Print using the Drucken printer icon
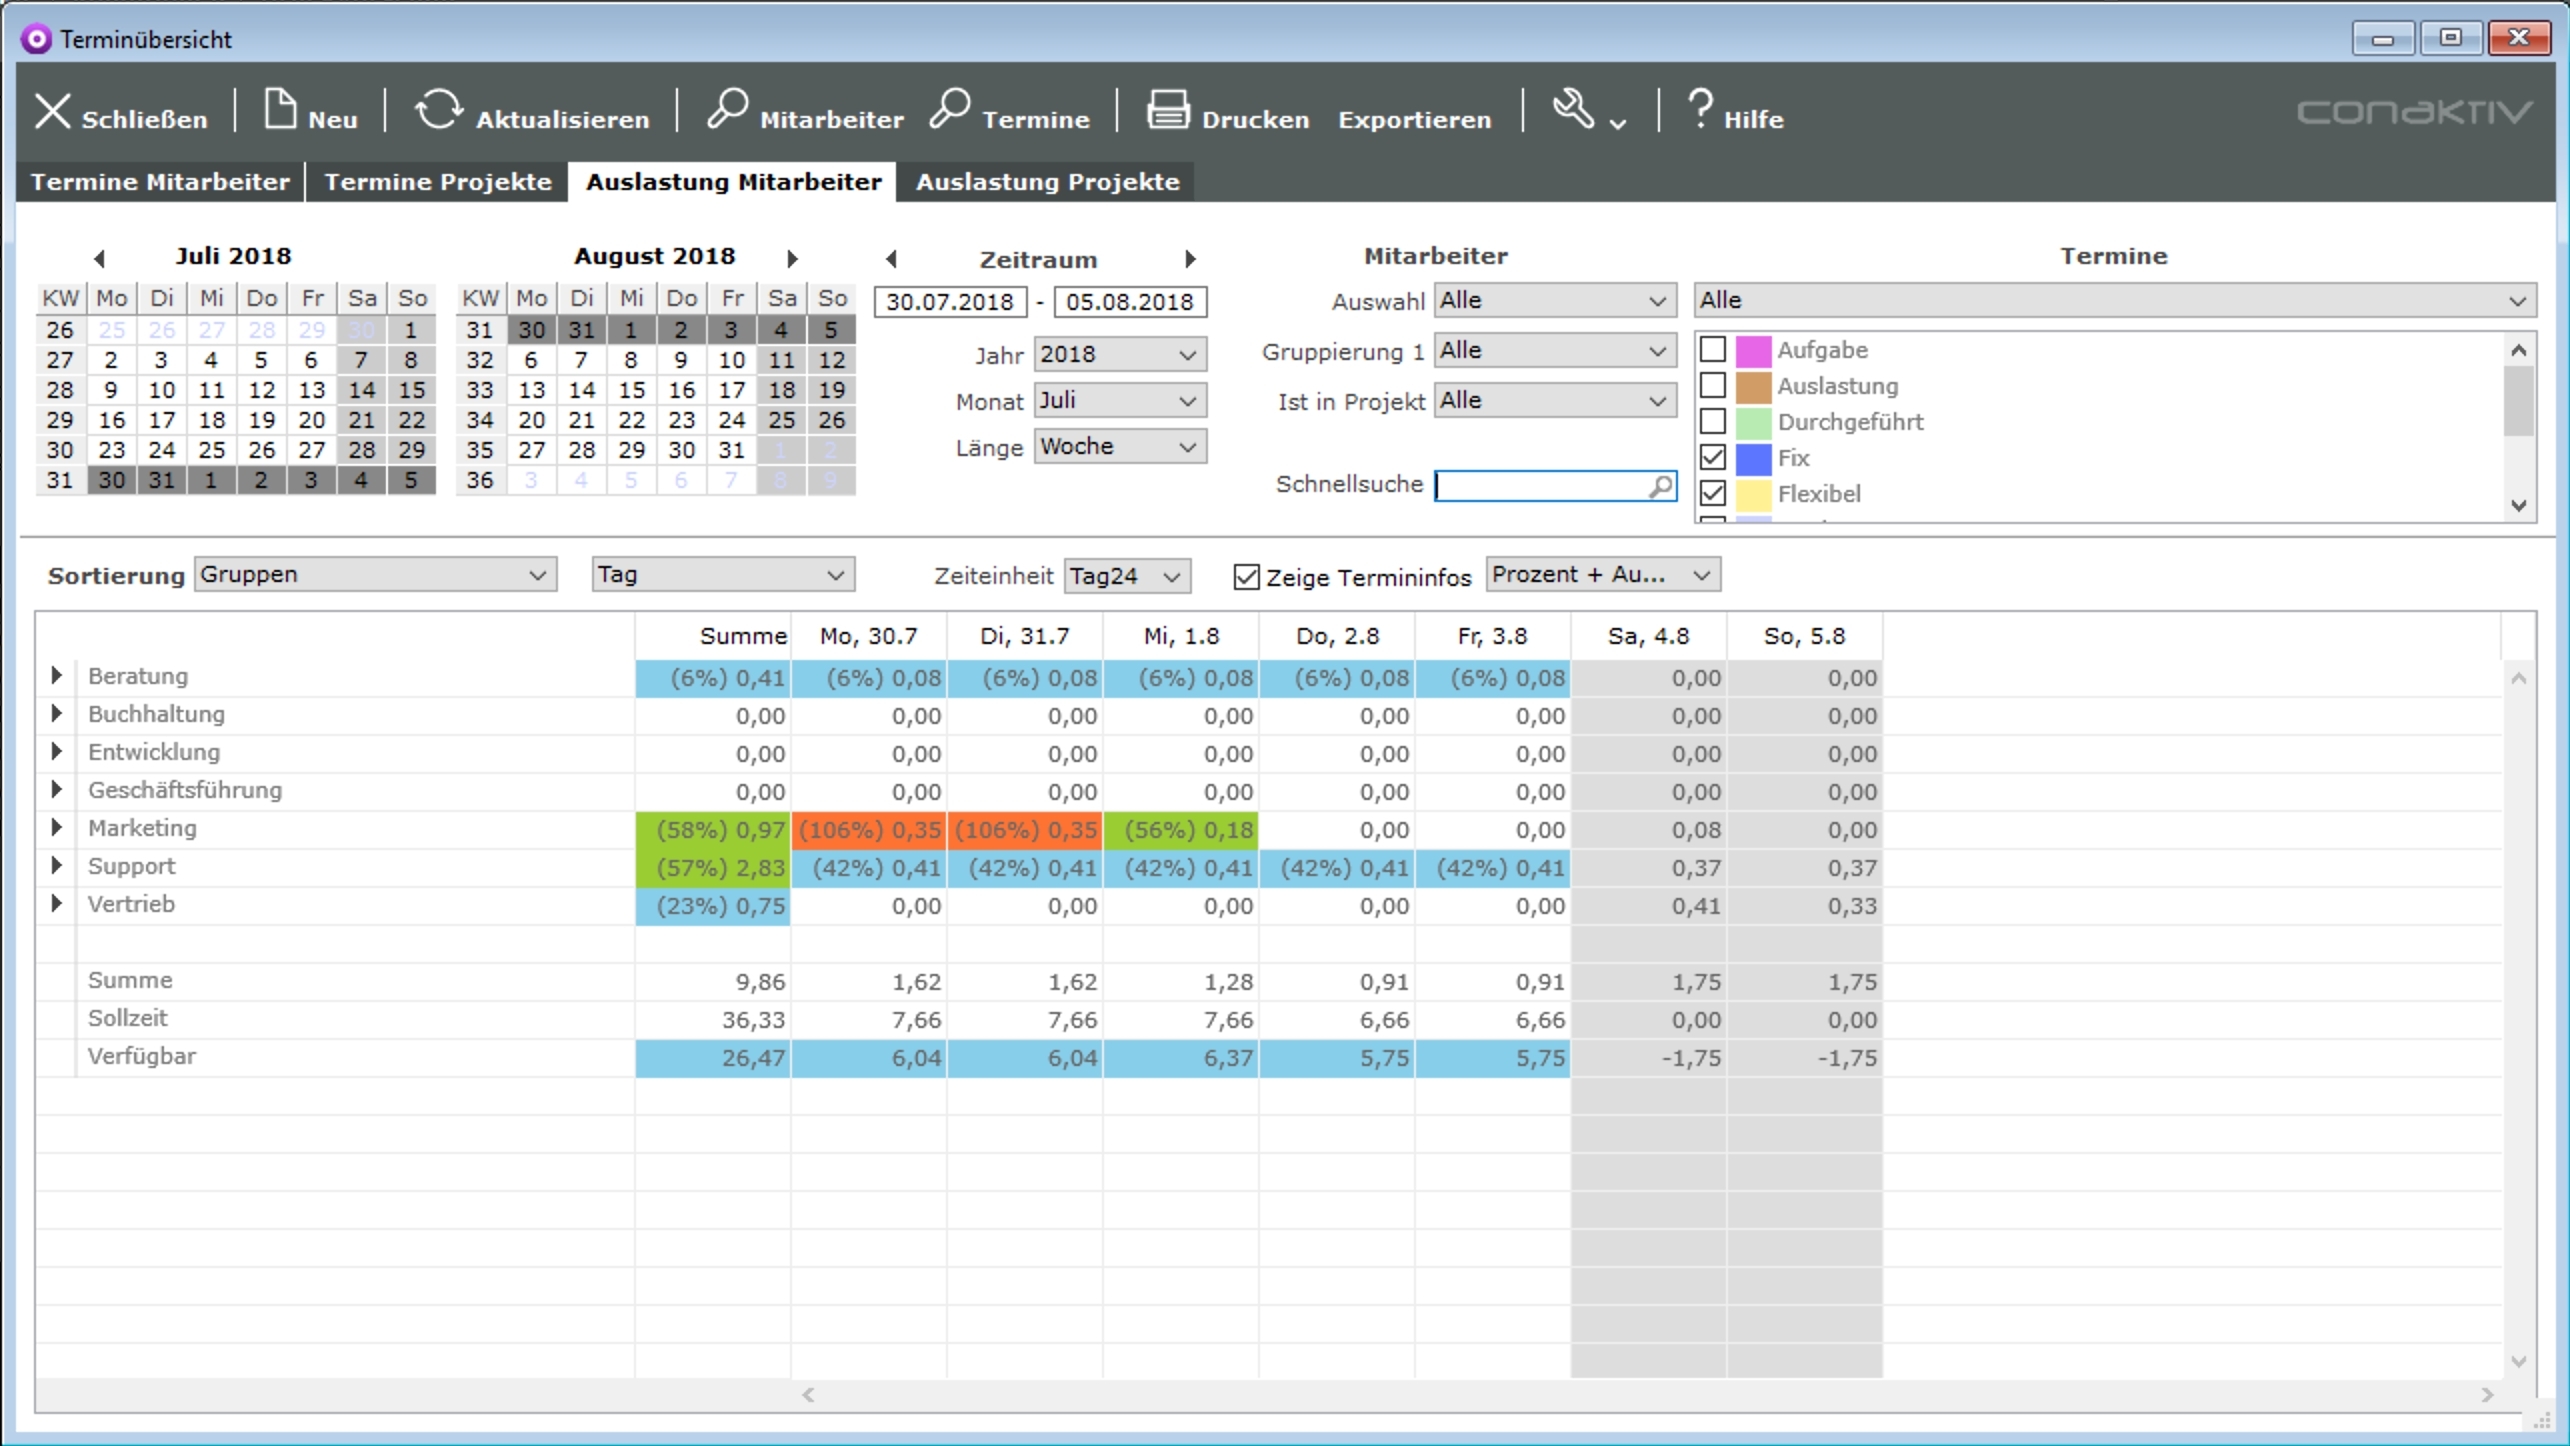 click(1167, 109)
